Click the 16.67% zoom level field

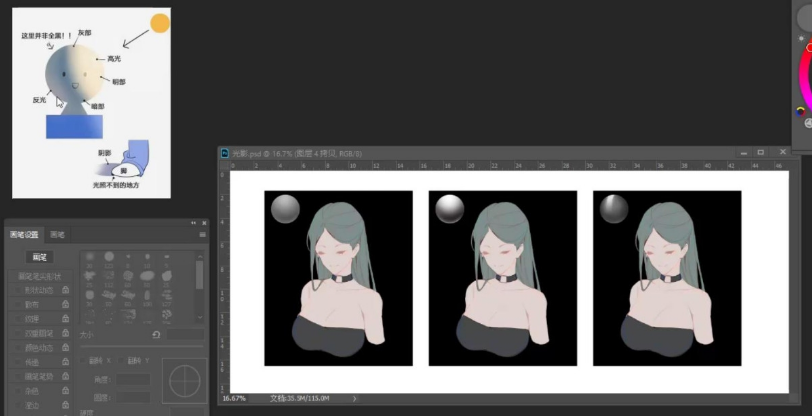point(234,398)
